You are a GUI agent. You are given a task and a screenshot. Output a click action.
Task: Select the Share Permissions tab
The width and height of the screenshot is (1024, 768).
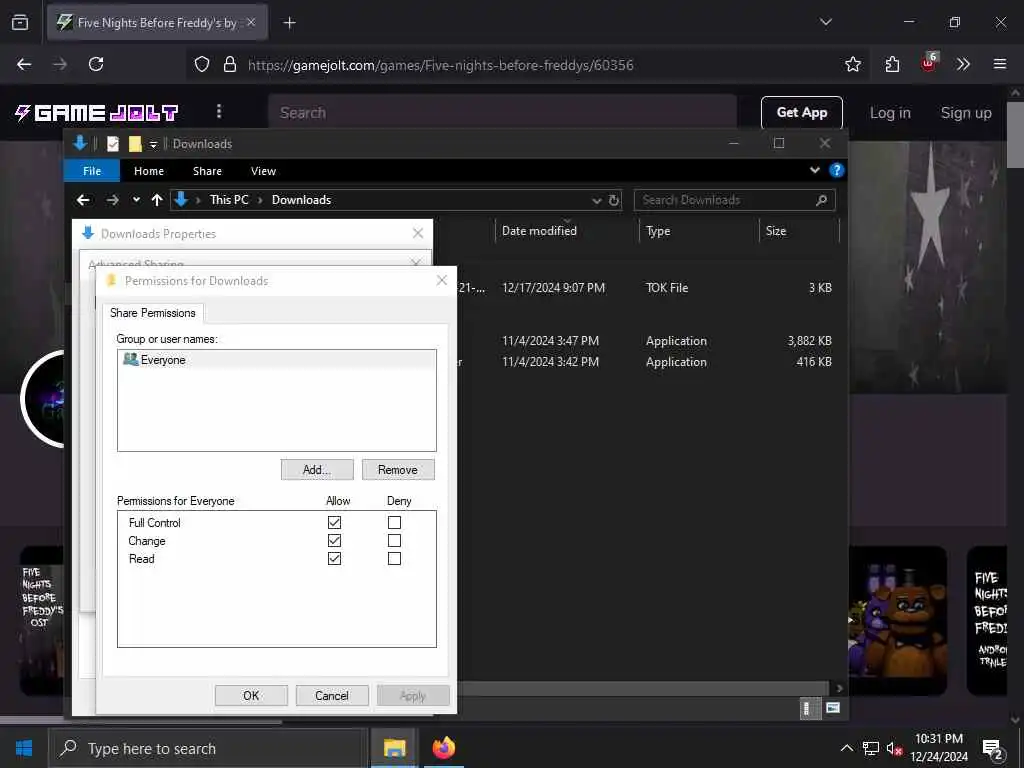pyautogui.click(x=153, y=313)
